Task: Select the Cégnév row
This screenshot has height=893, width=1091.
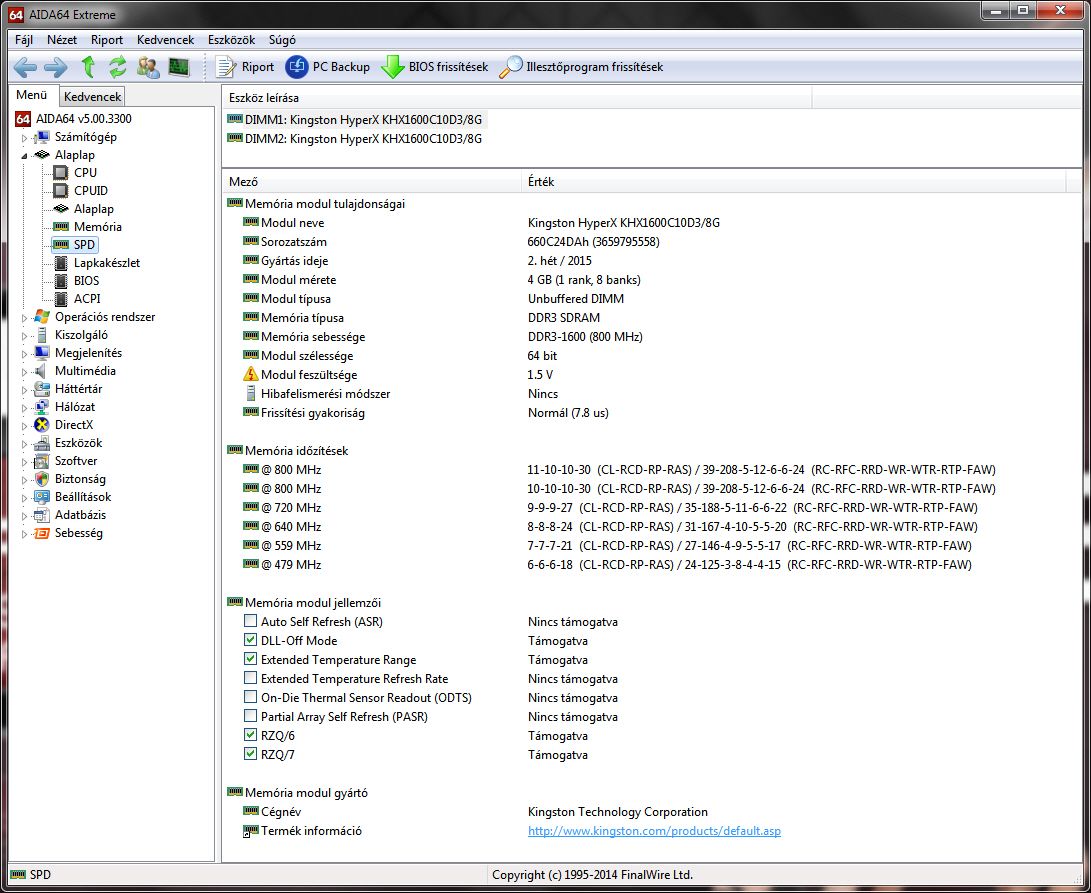Action: pos(475,812)
